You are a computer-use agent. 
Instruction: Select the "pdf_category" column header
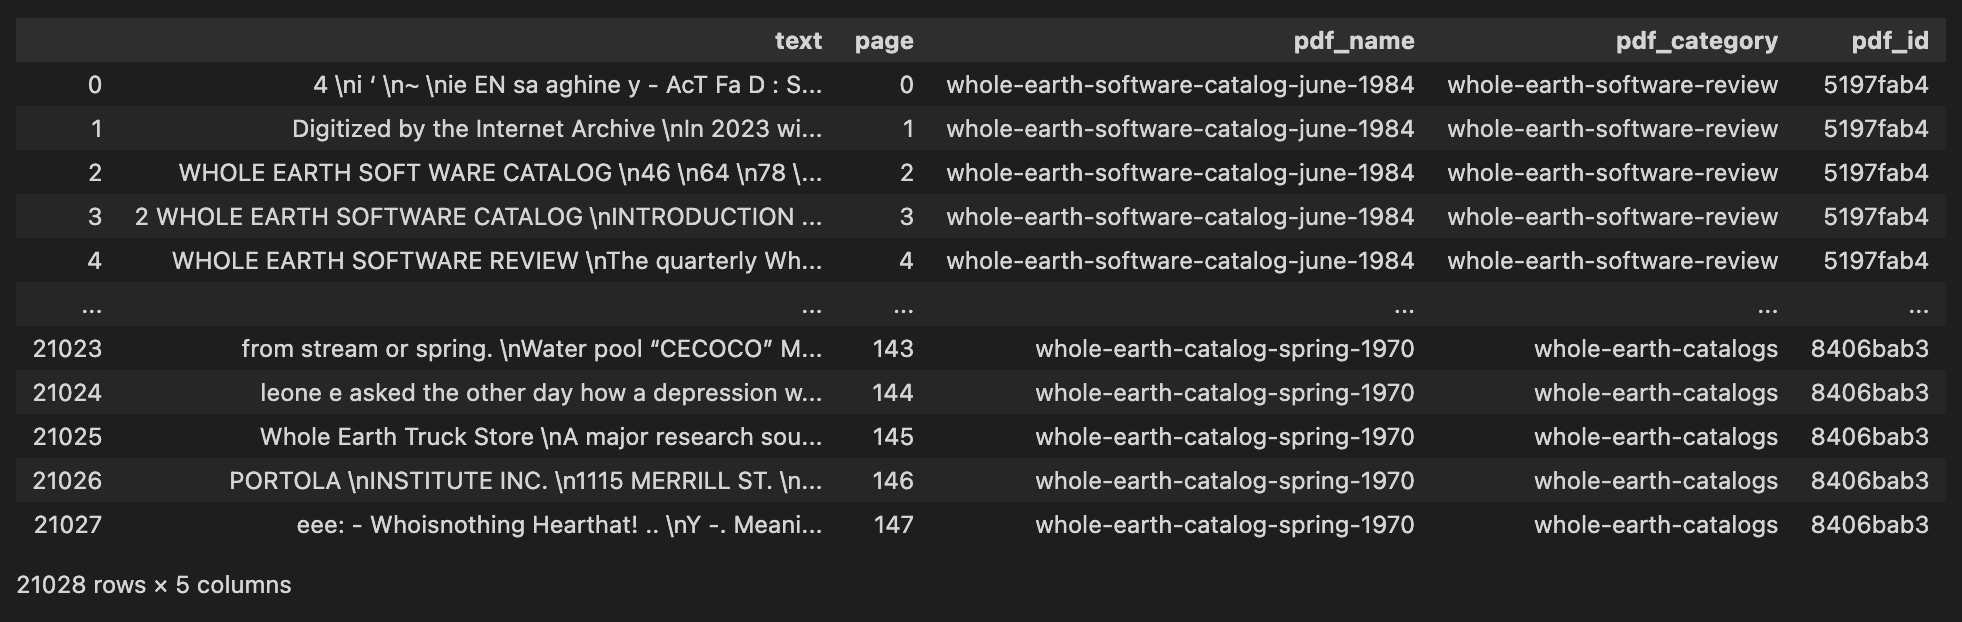(1696, 41)
